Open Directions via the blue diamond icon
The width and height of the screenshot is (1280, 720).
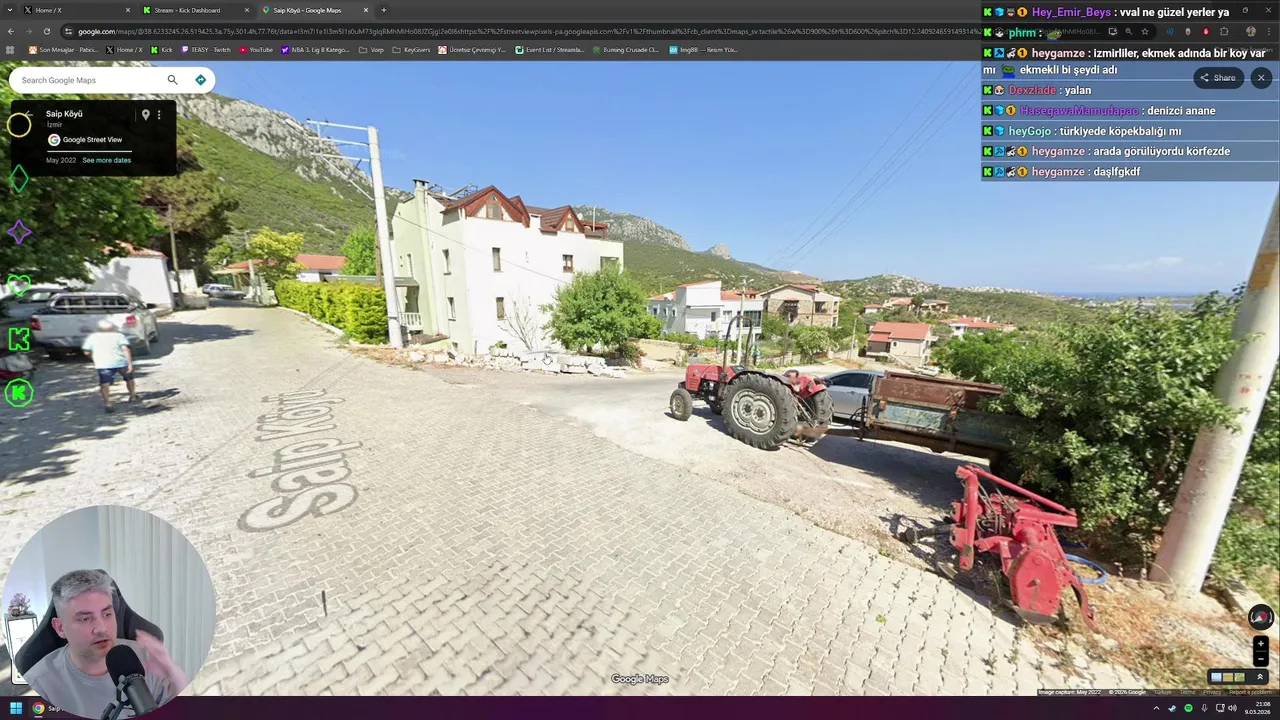click(x=200, y=80)
